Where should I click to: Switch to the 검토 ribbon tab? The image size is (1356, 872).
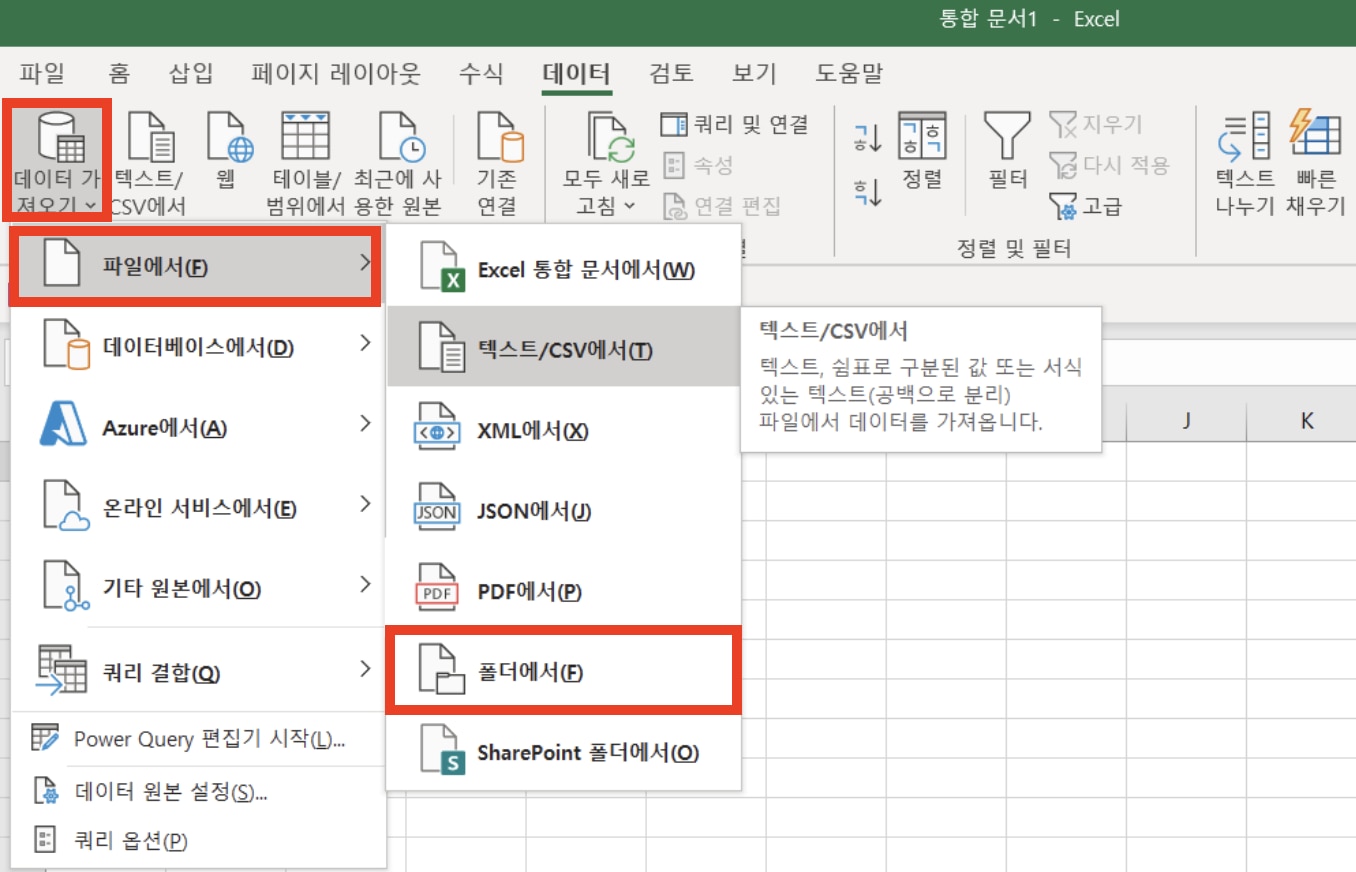(x=670, y=73)
